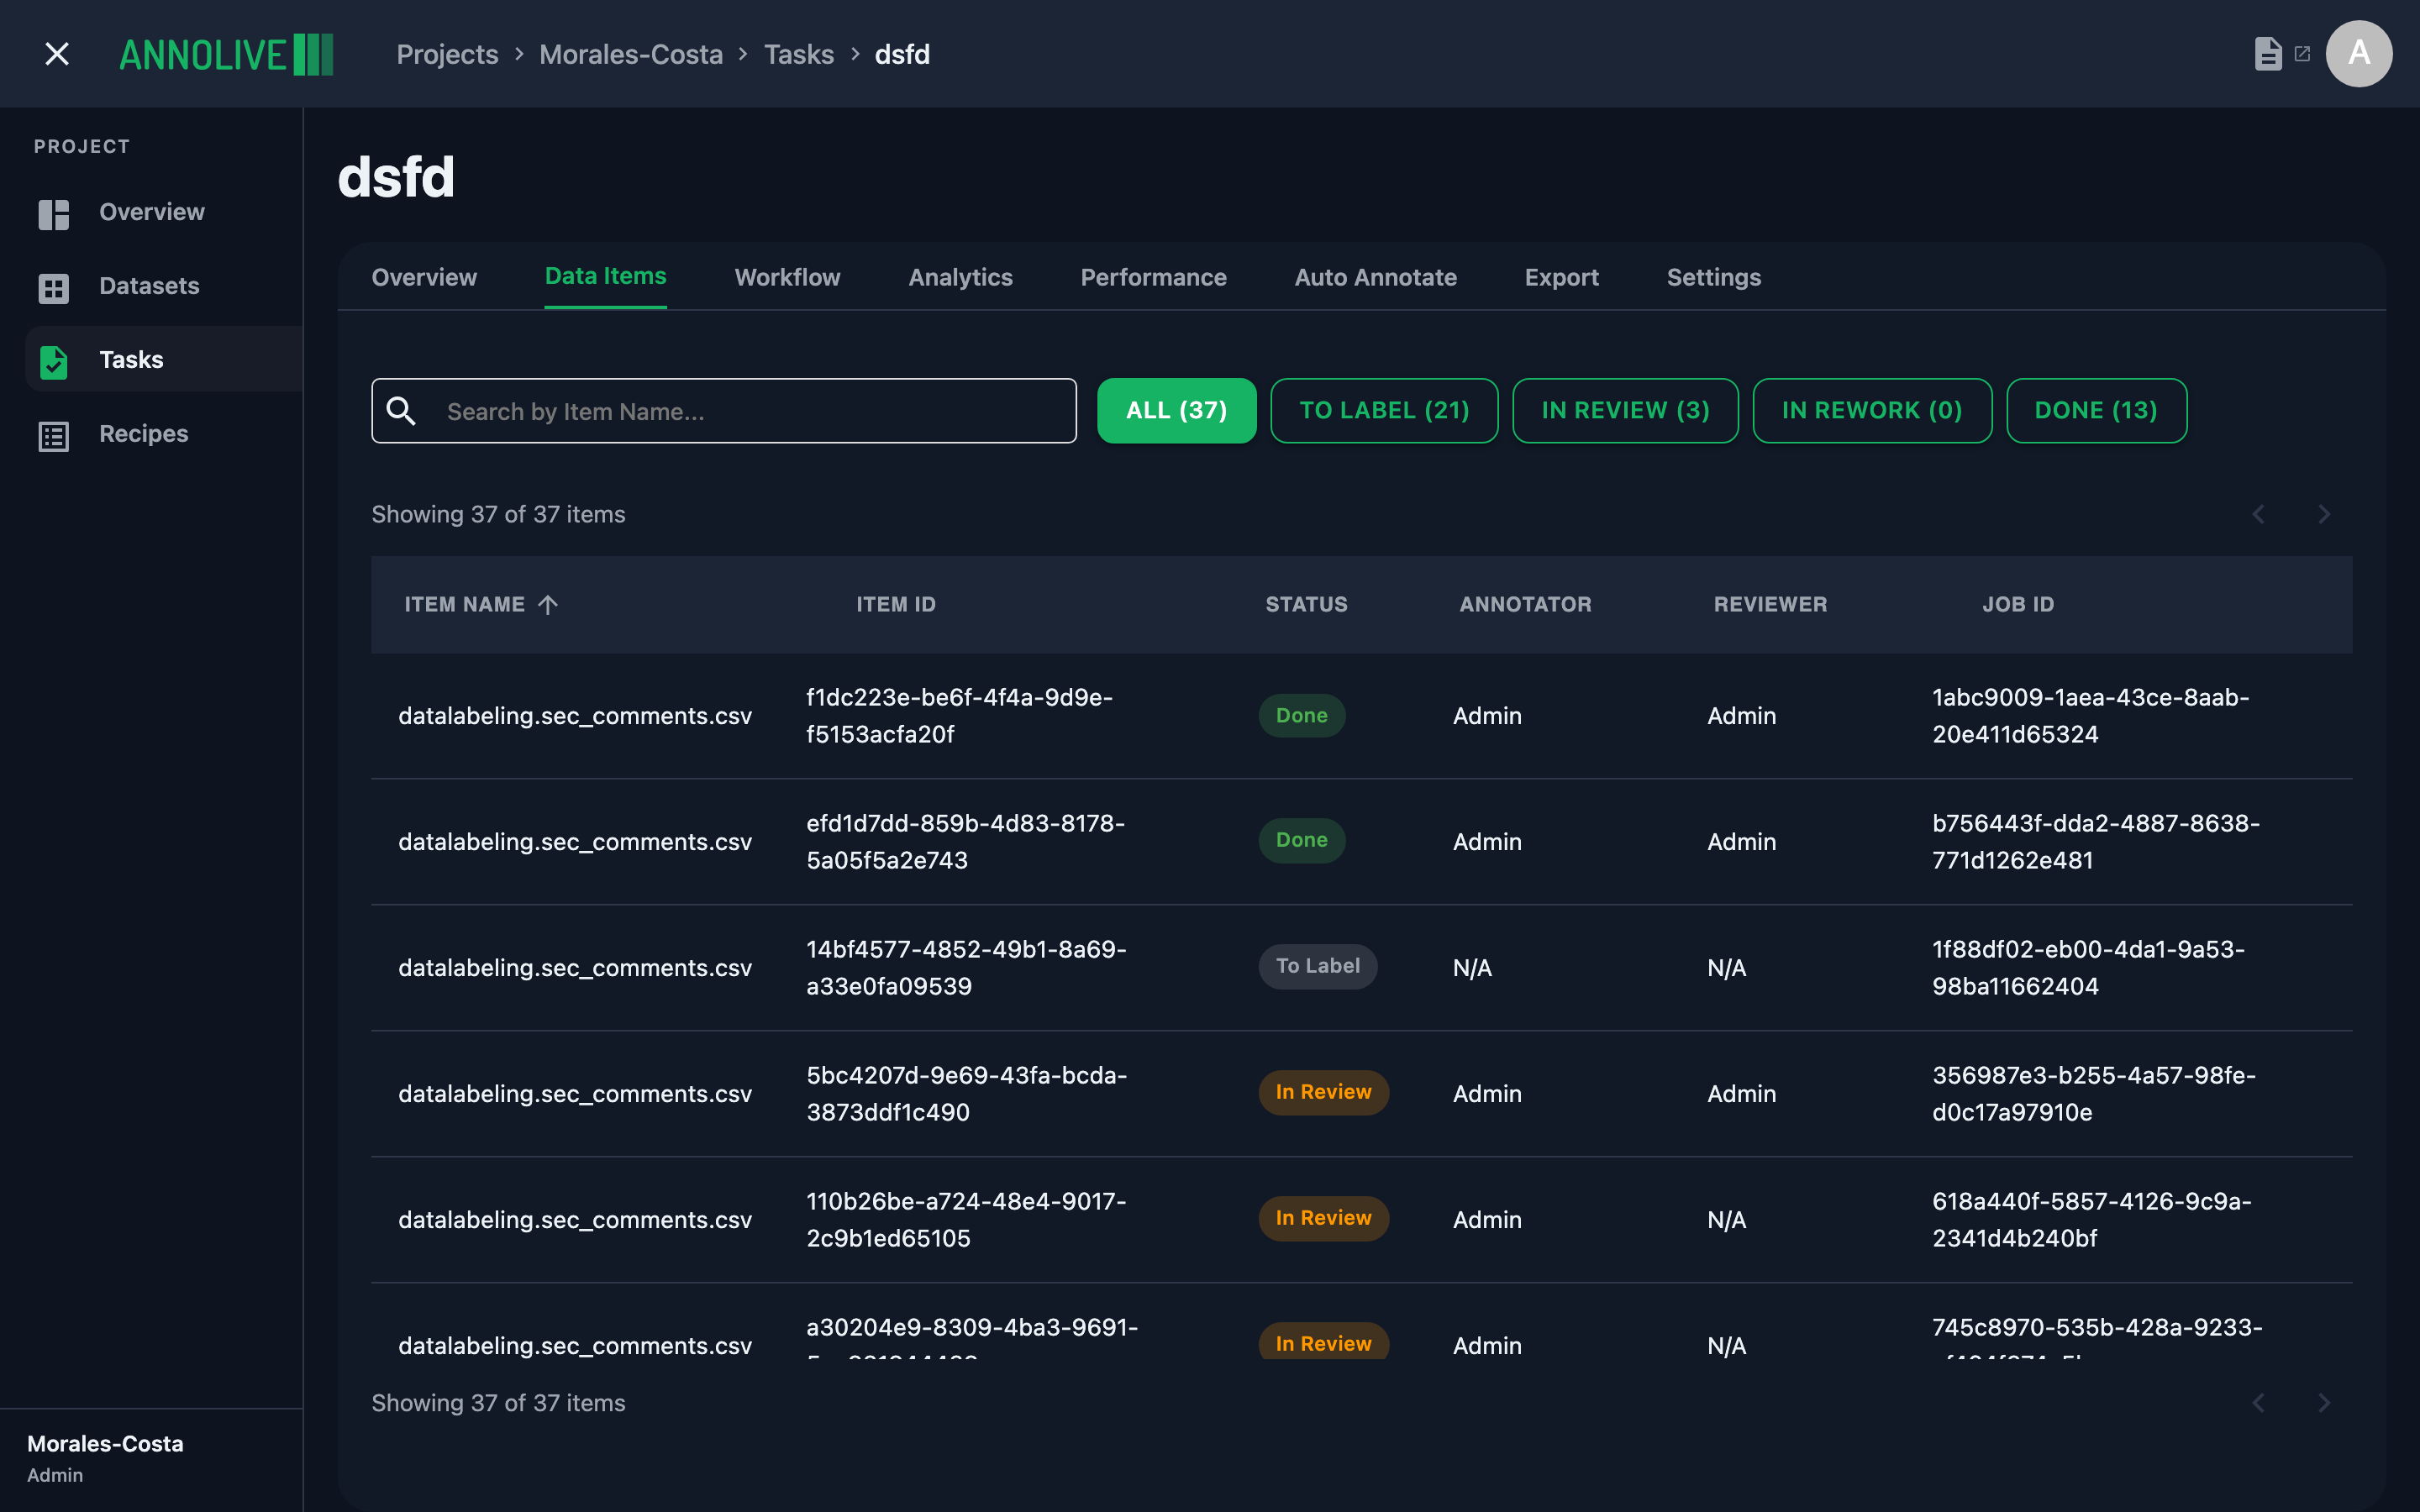Go to Tasks breadcrumb
Viewport: 2420px width, 1512px height.
click(x=799, y=54)
